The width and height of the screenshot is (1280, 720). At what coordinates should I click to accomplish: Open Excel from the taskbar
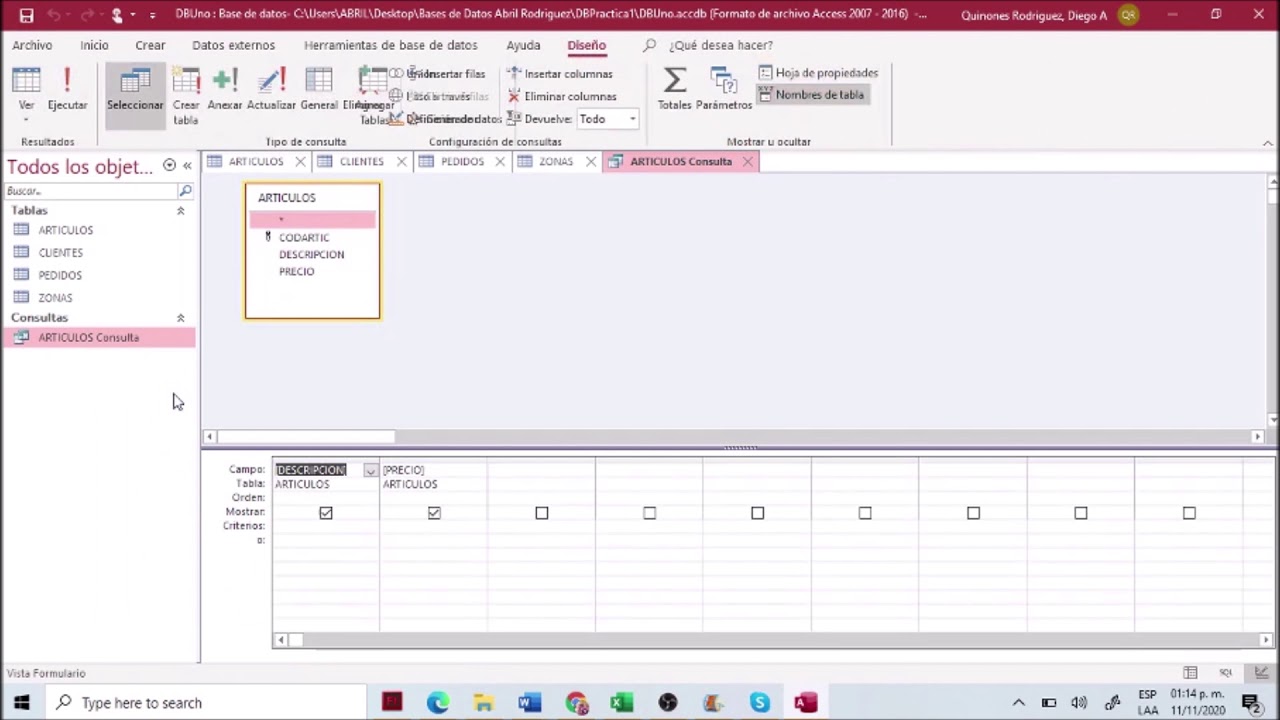(621, 703)
